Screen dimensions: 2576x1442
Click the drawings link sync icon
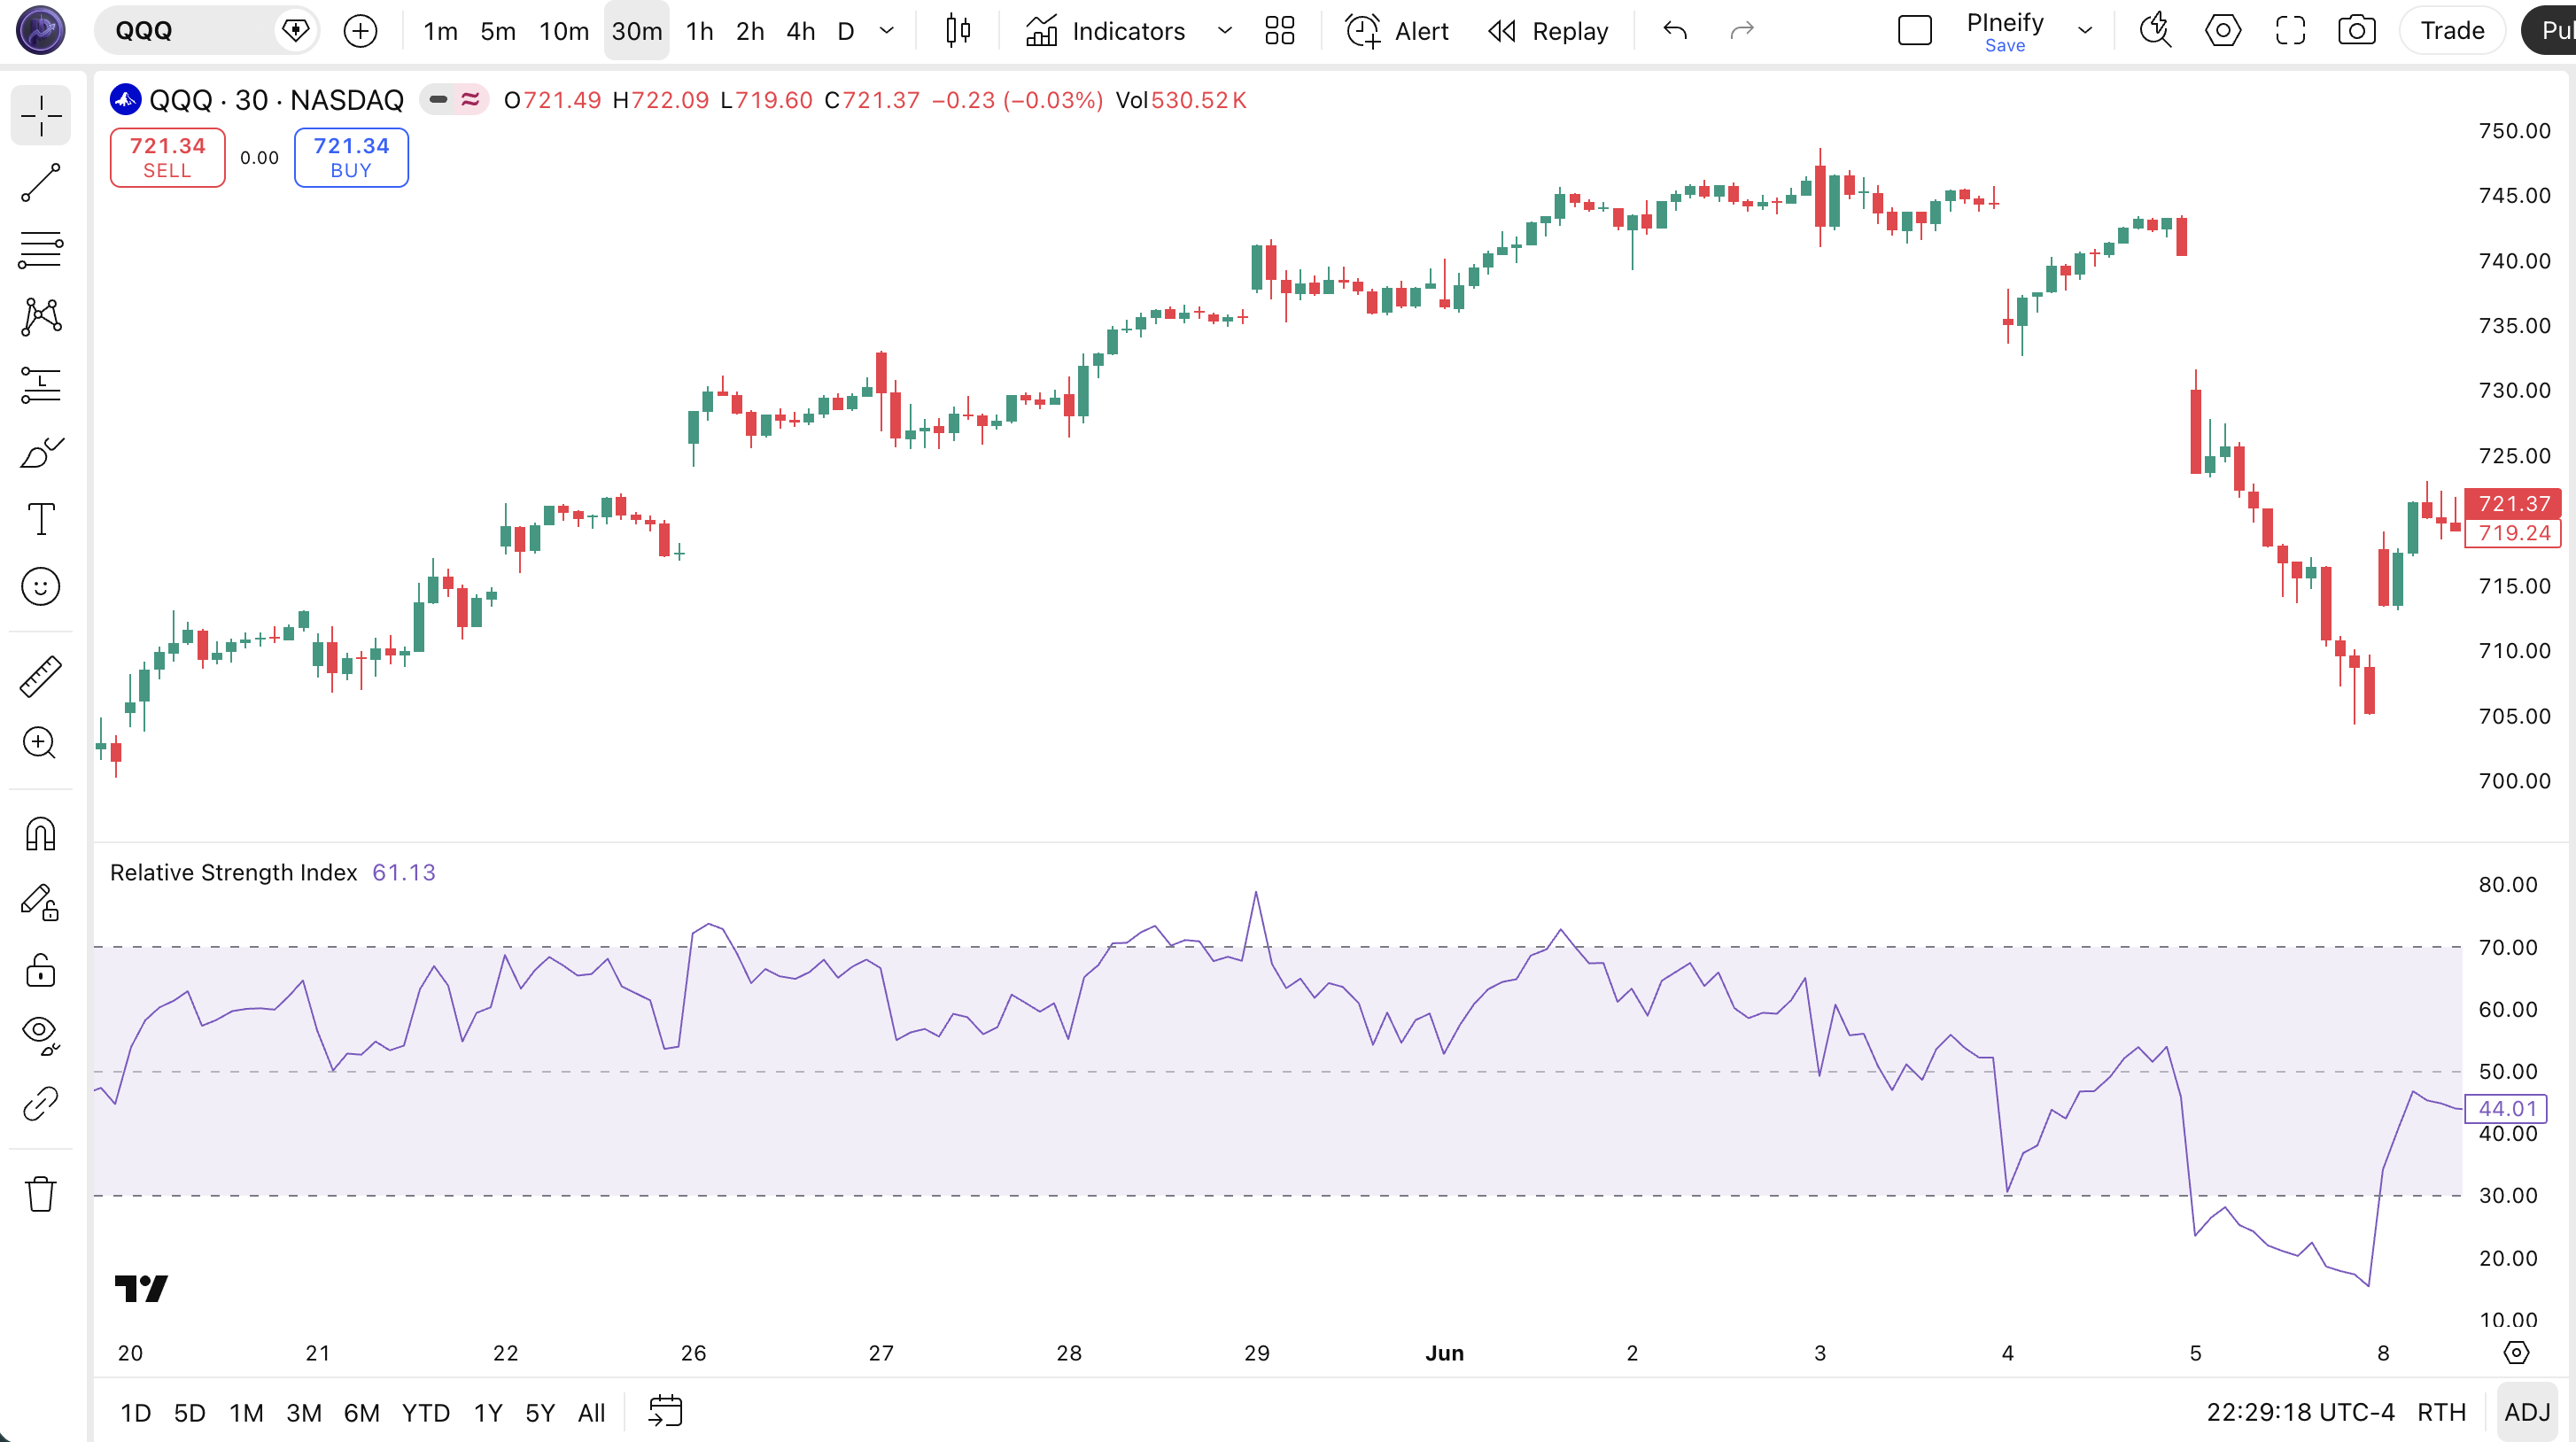[x=41, y=1104]
